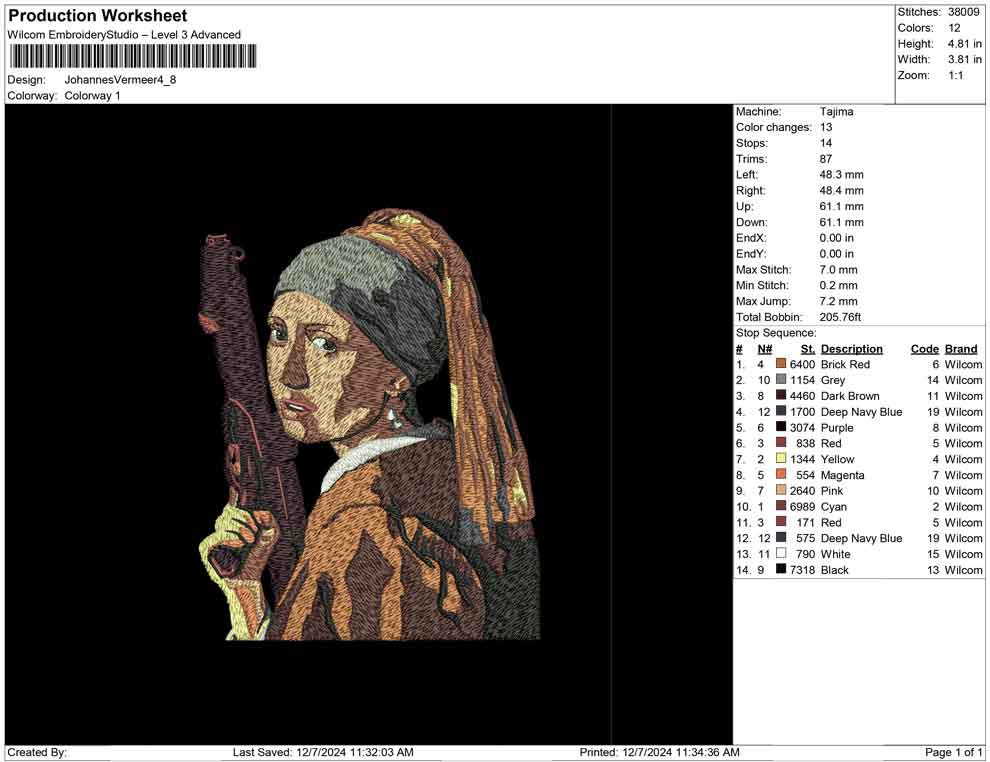990x762 pixels.
Task: Select the Brand column header
Action: [x=961, y=349]
